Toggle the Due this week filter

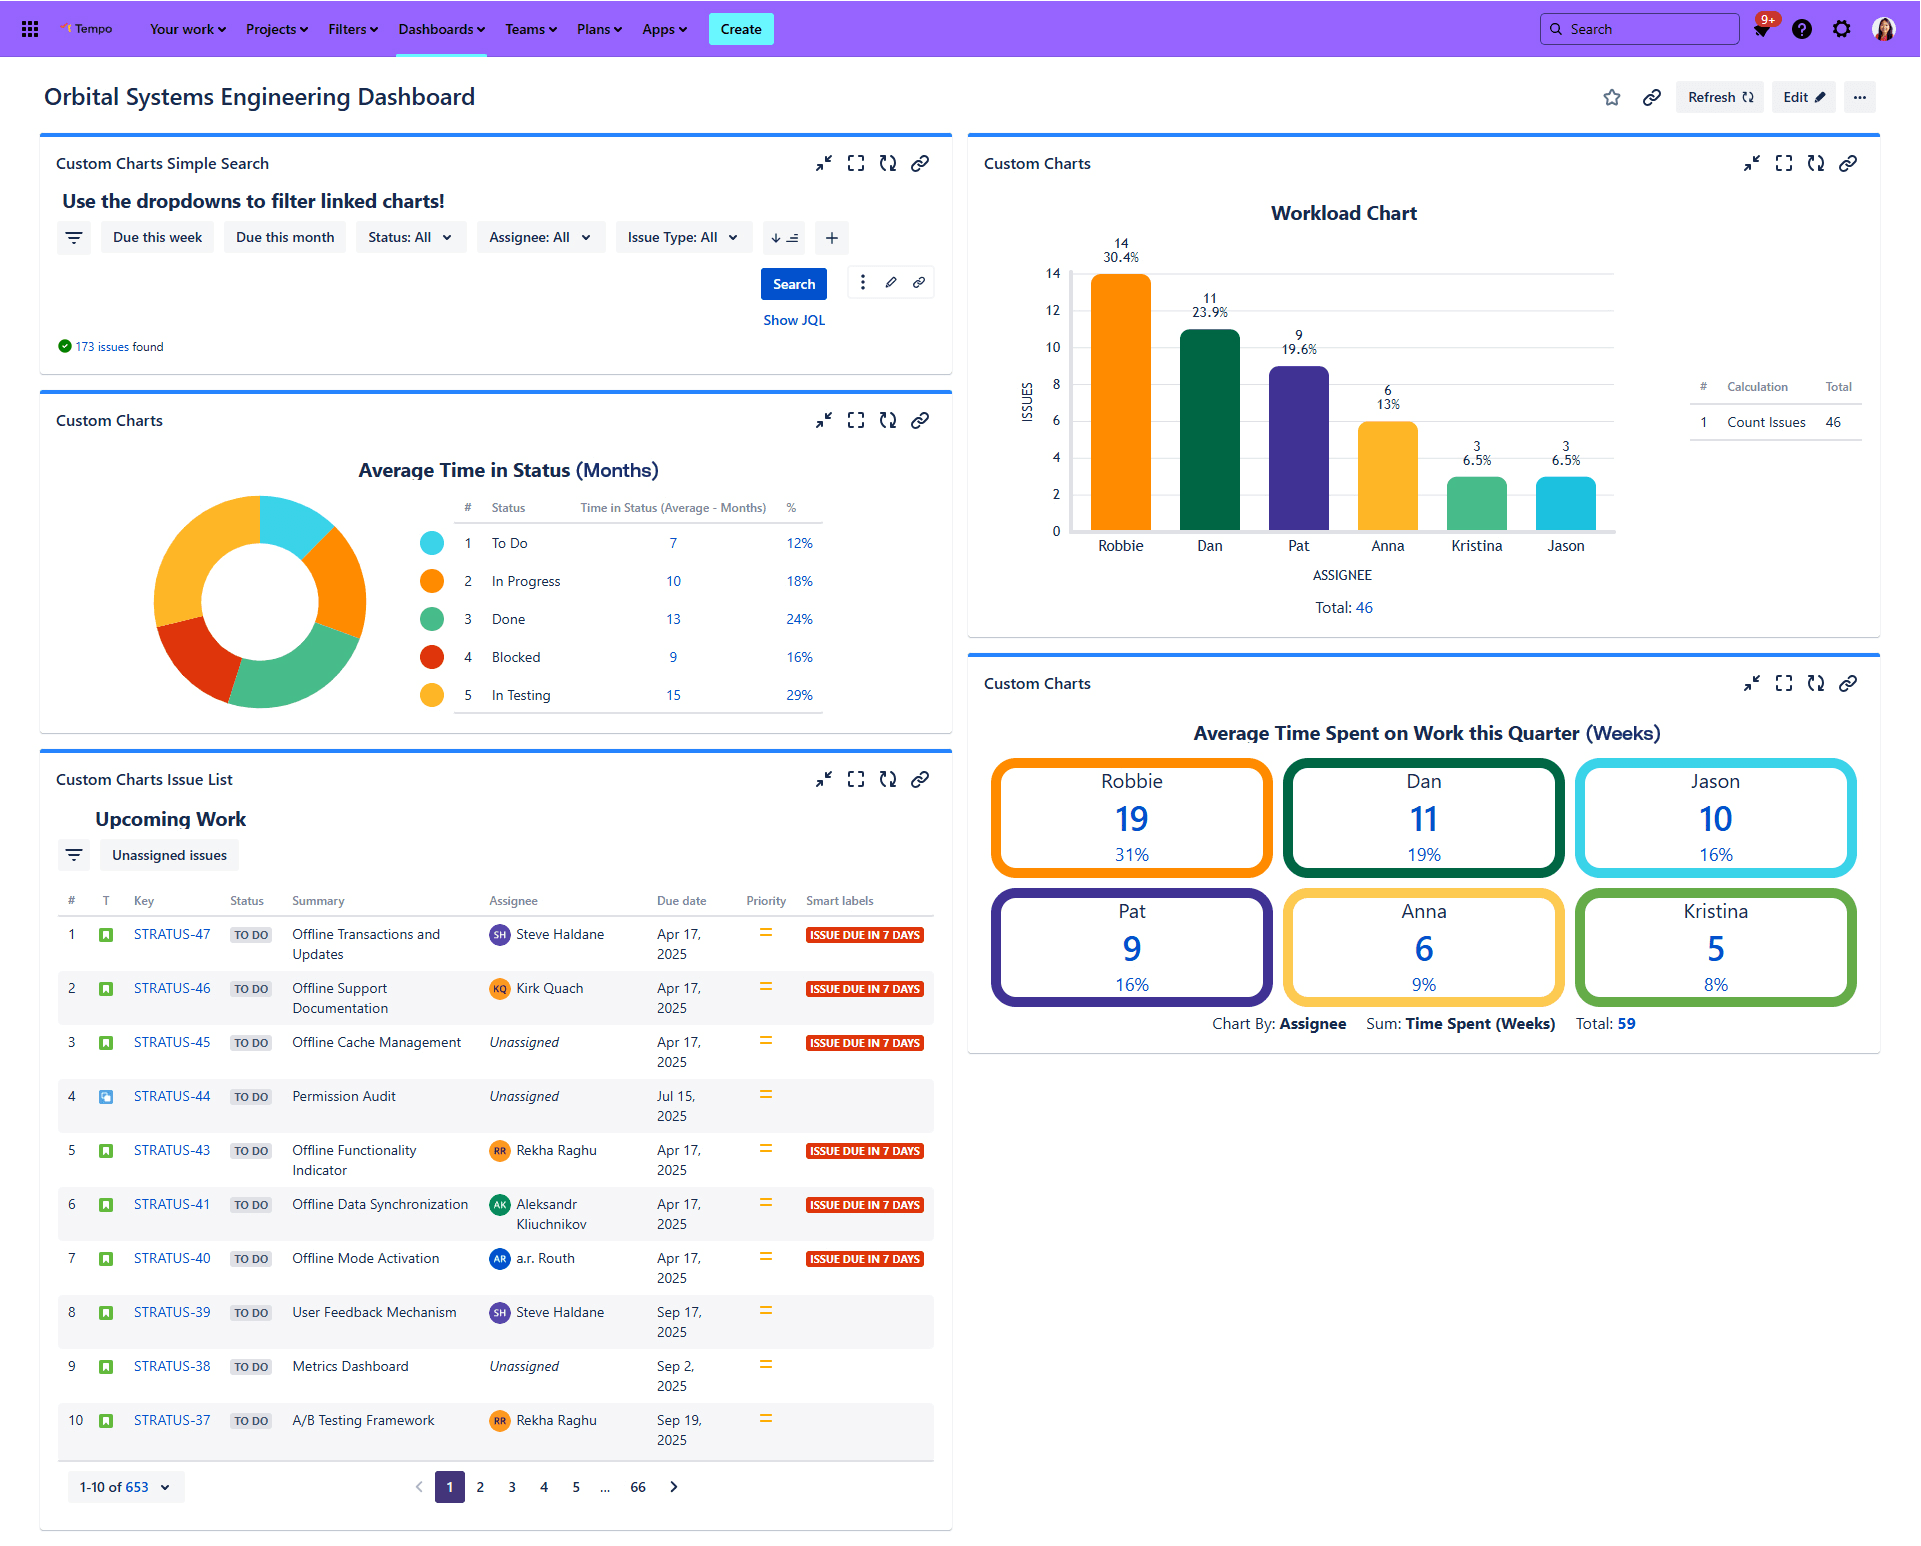(x=157, y=238)
